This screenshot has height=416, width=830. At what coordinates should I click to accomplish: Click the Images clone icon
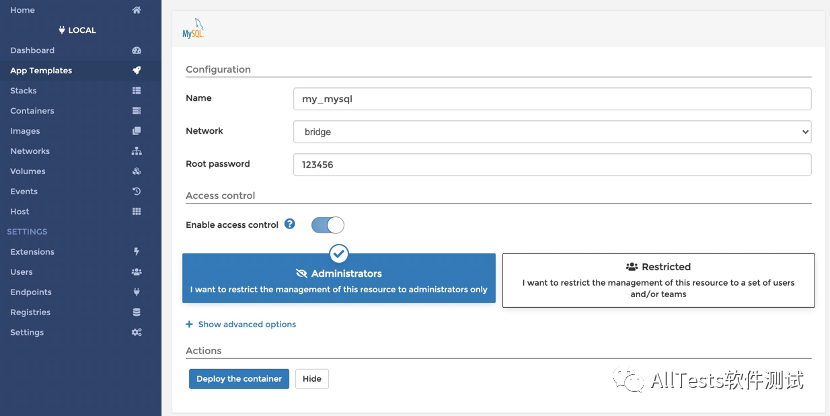coord(137,131)
